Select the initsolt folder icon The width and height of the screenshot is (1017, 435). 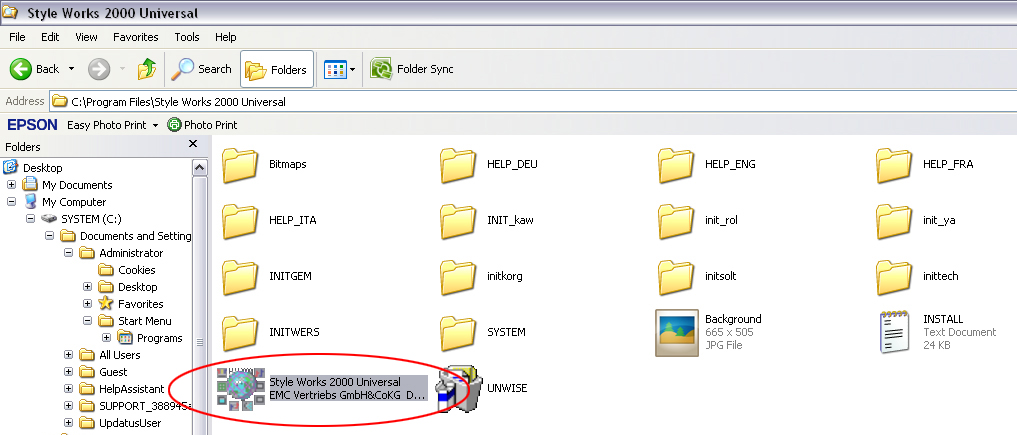[x=676, y=277]
